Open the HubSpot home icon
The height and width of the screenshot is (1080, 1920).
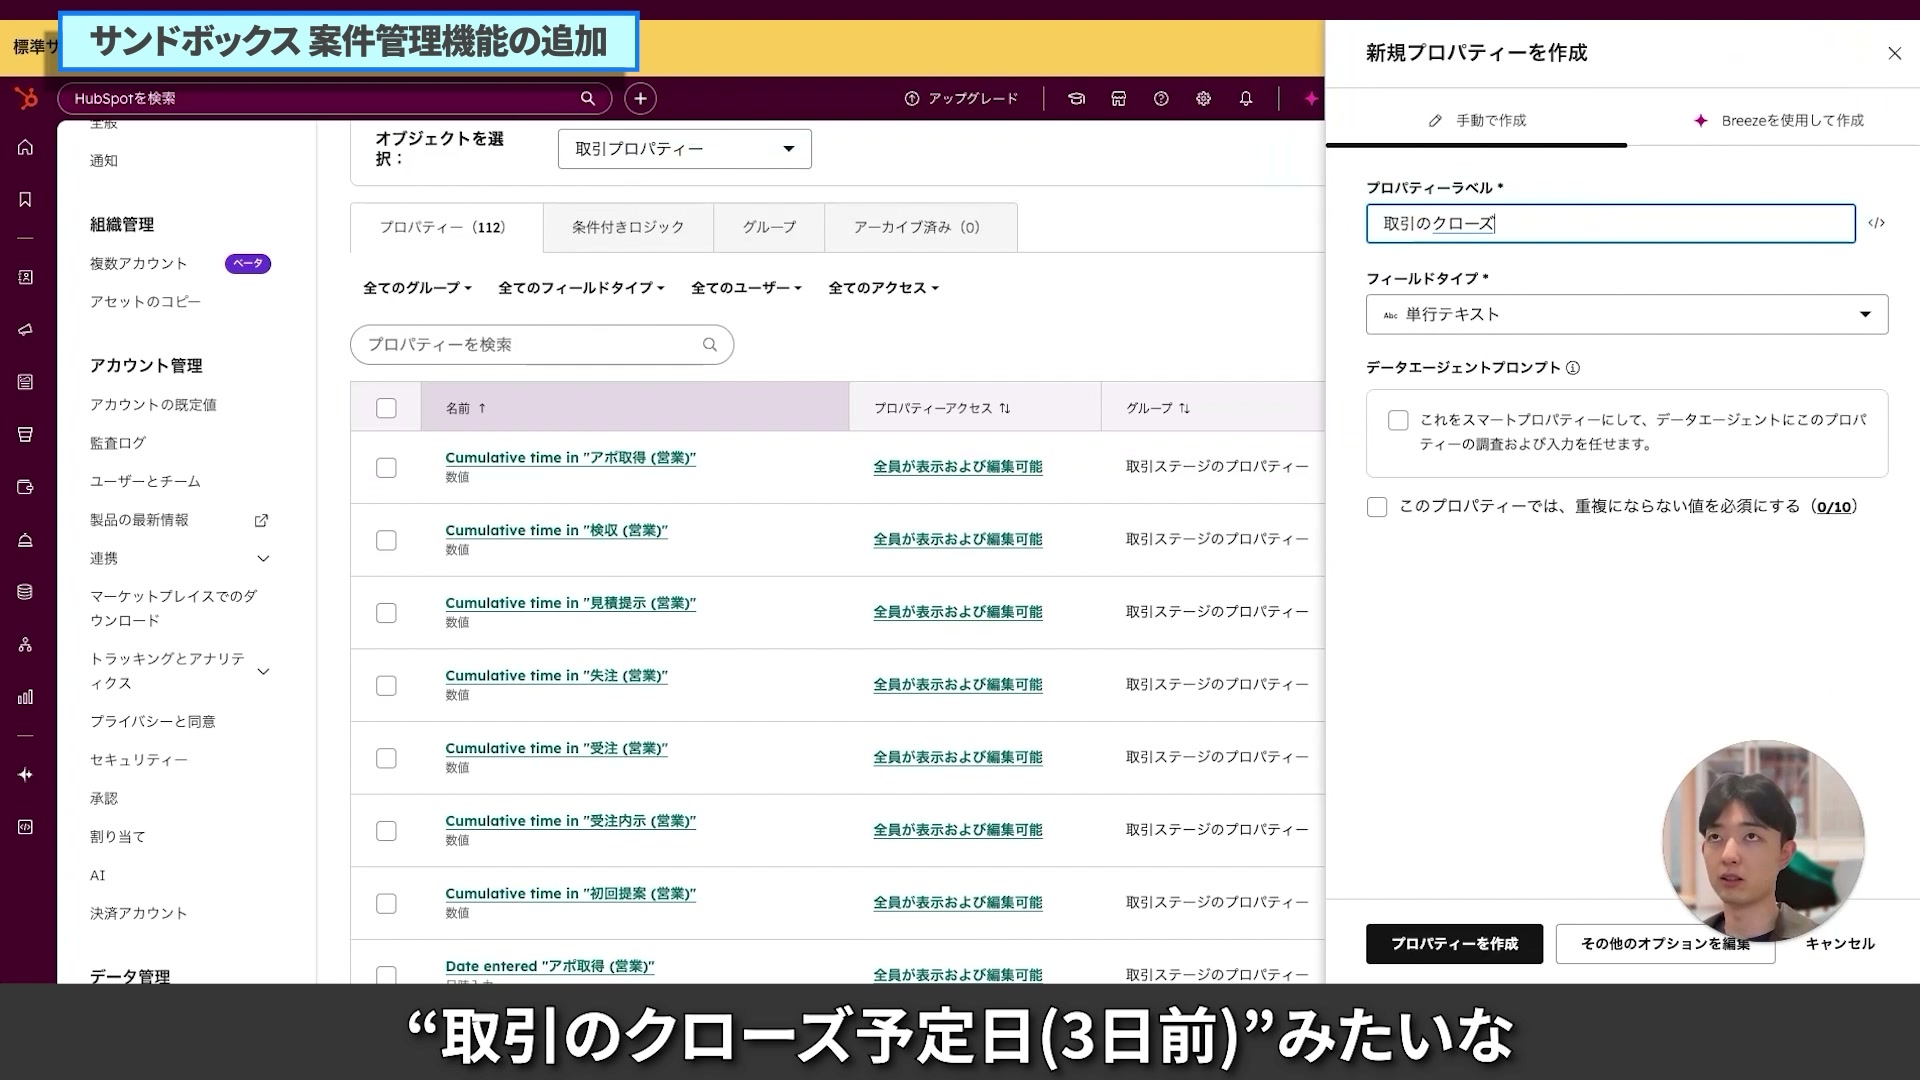coord(25,147)
